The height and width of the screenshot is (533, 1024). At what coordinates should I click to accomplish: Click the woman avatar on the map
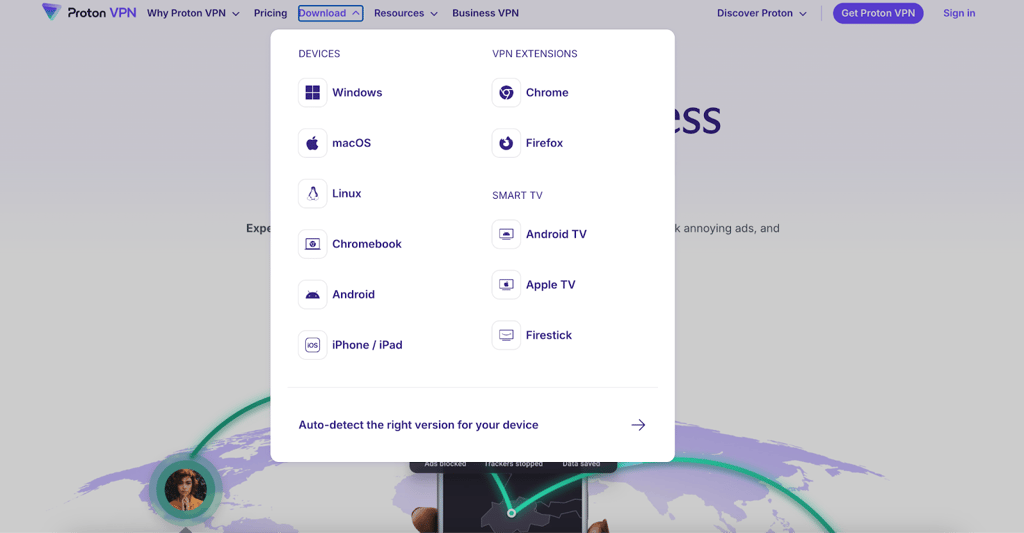click(x=185, y=489)
